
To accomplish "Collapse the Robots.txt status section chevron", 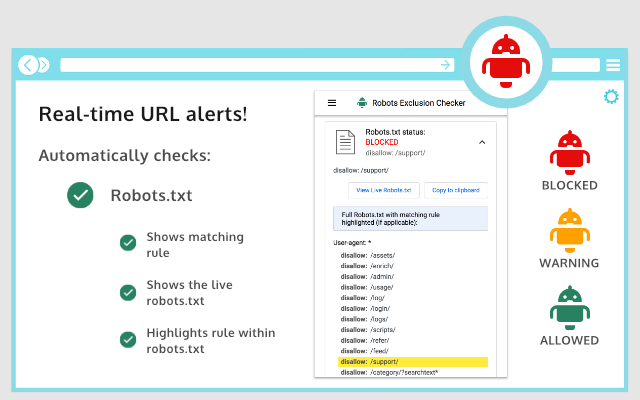I will point(482,143).
